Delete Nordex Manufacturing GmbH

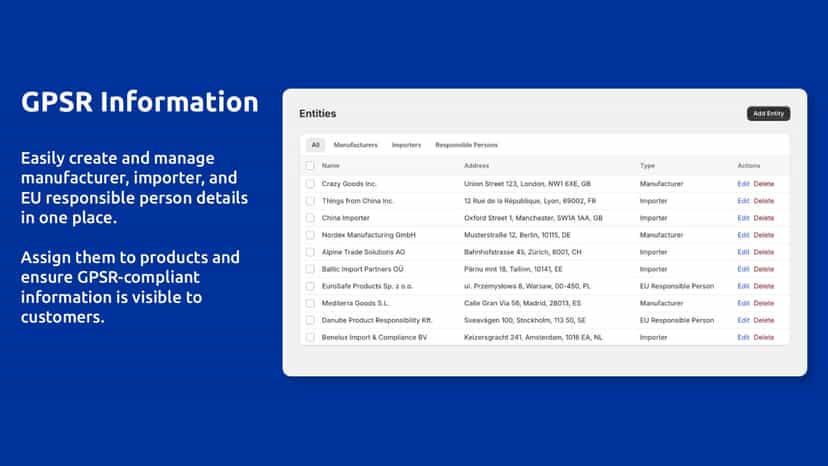point(764,235)
